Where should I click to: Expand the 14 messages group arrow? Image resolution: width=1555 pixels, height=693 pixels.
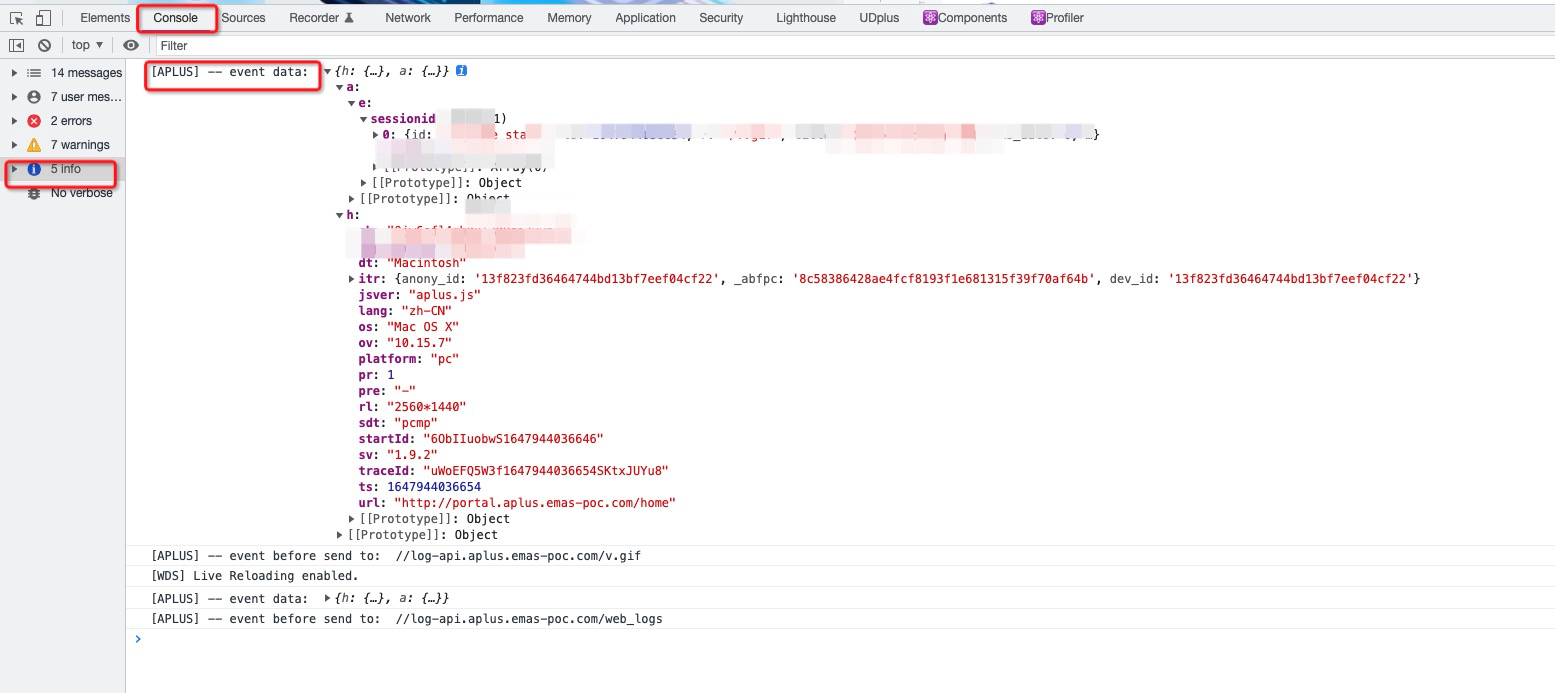14,73
